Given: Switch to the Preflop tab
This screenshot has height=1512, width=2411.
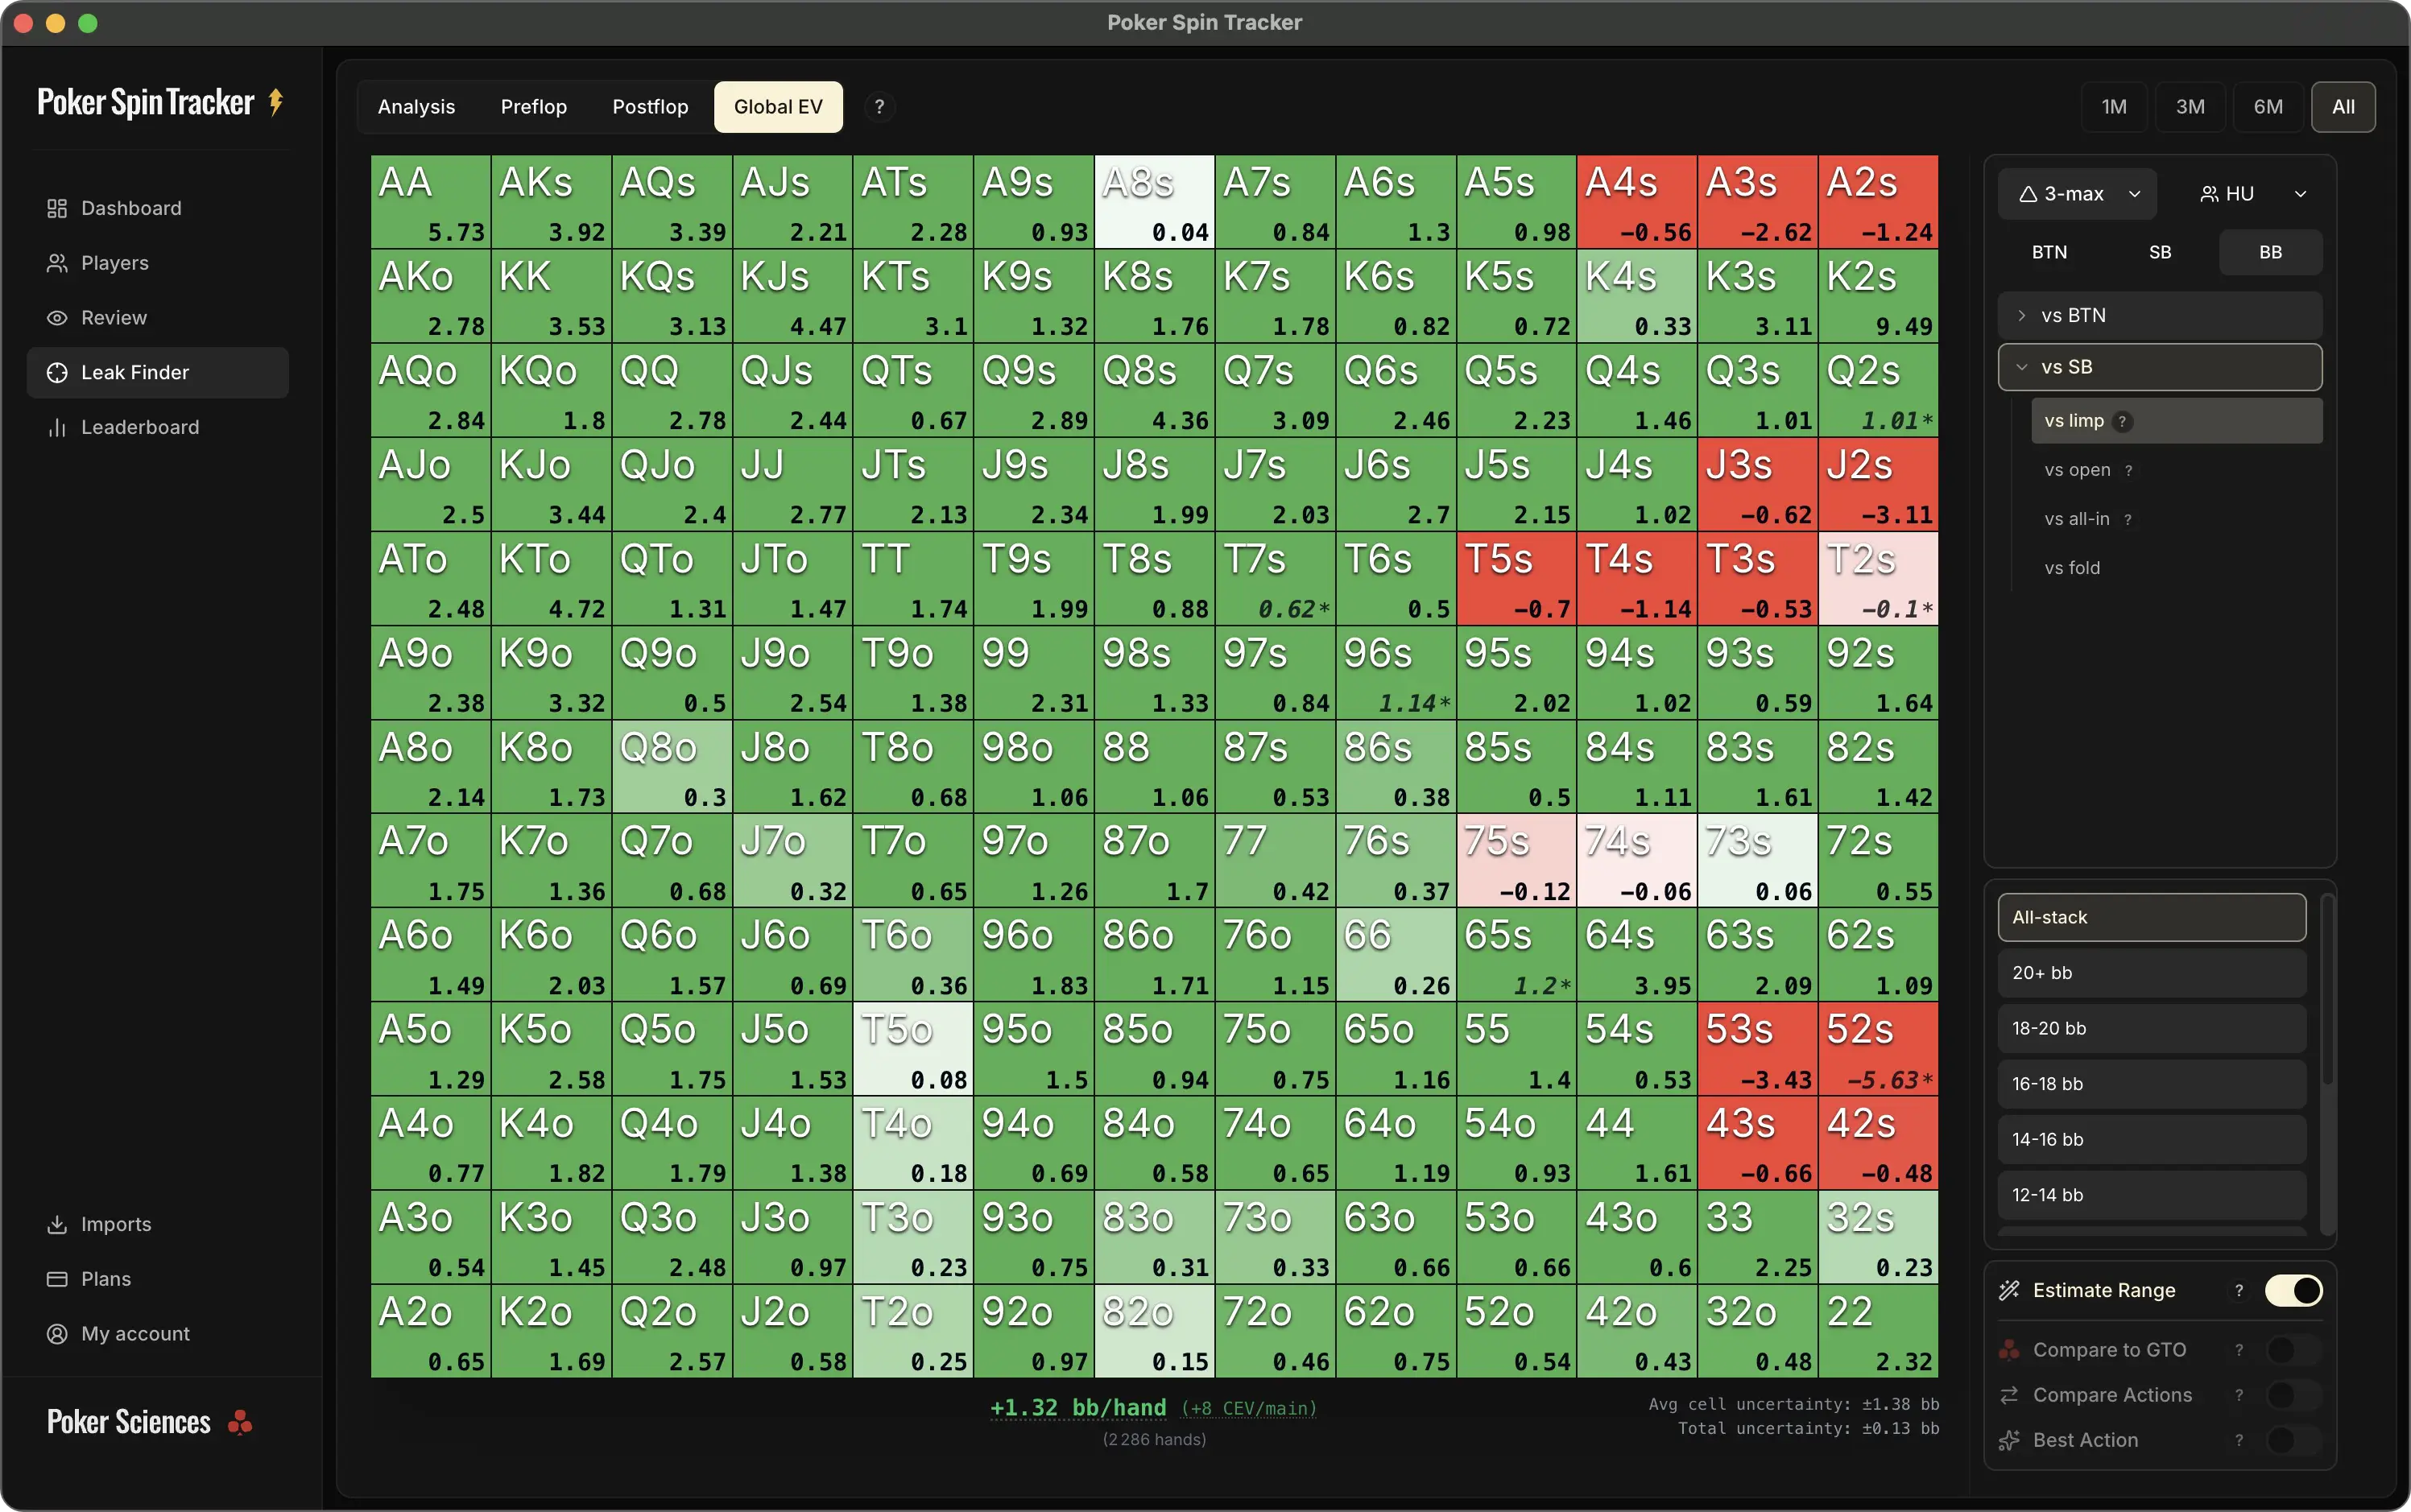Looking at the screenshot, I should pos(533,107).
